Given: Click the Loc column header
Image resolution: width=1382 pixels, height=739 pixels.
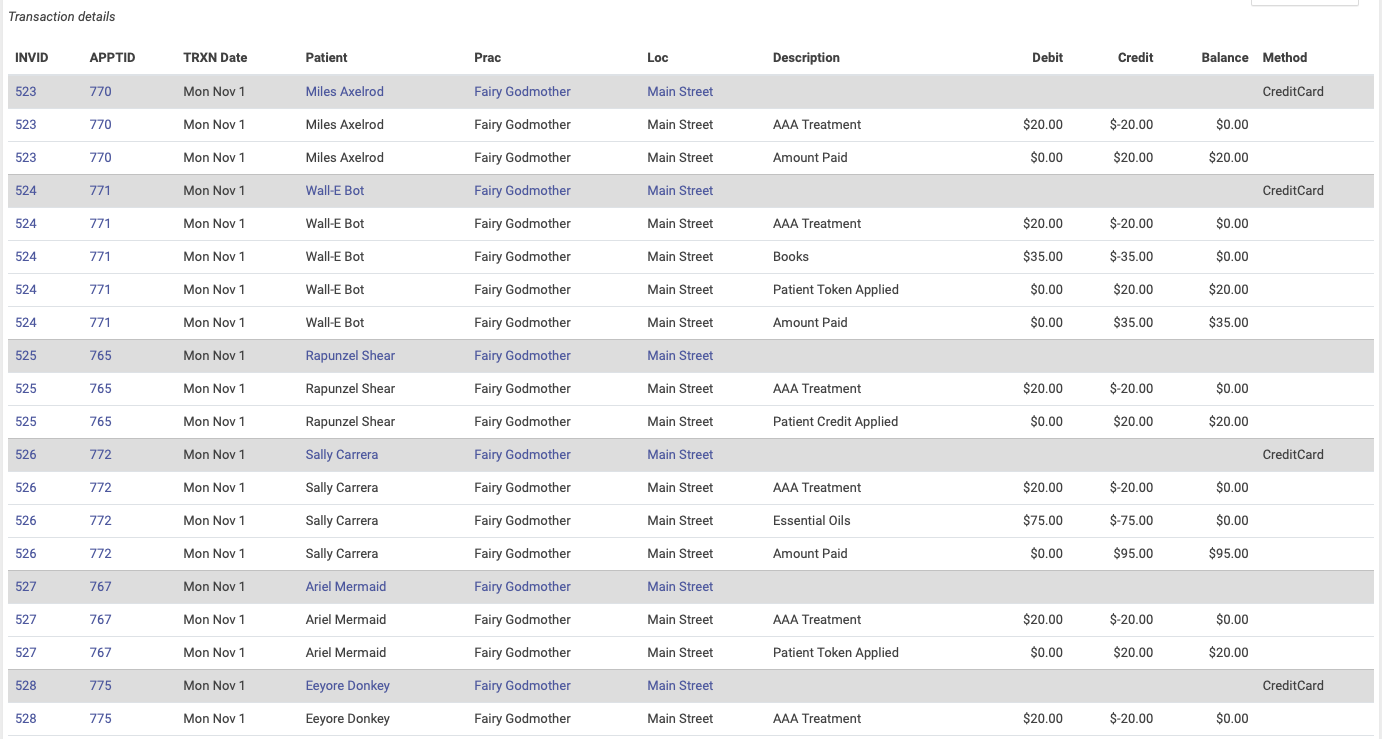Looking at the screenshot, I should (658, 57).
